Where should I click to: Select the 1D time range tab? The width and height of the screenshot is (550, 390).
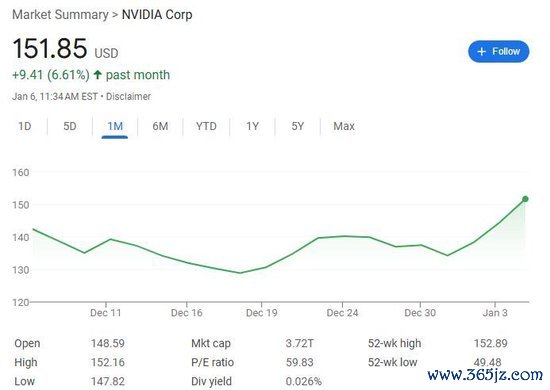coord(25,126)
